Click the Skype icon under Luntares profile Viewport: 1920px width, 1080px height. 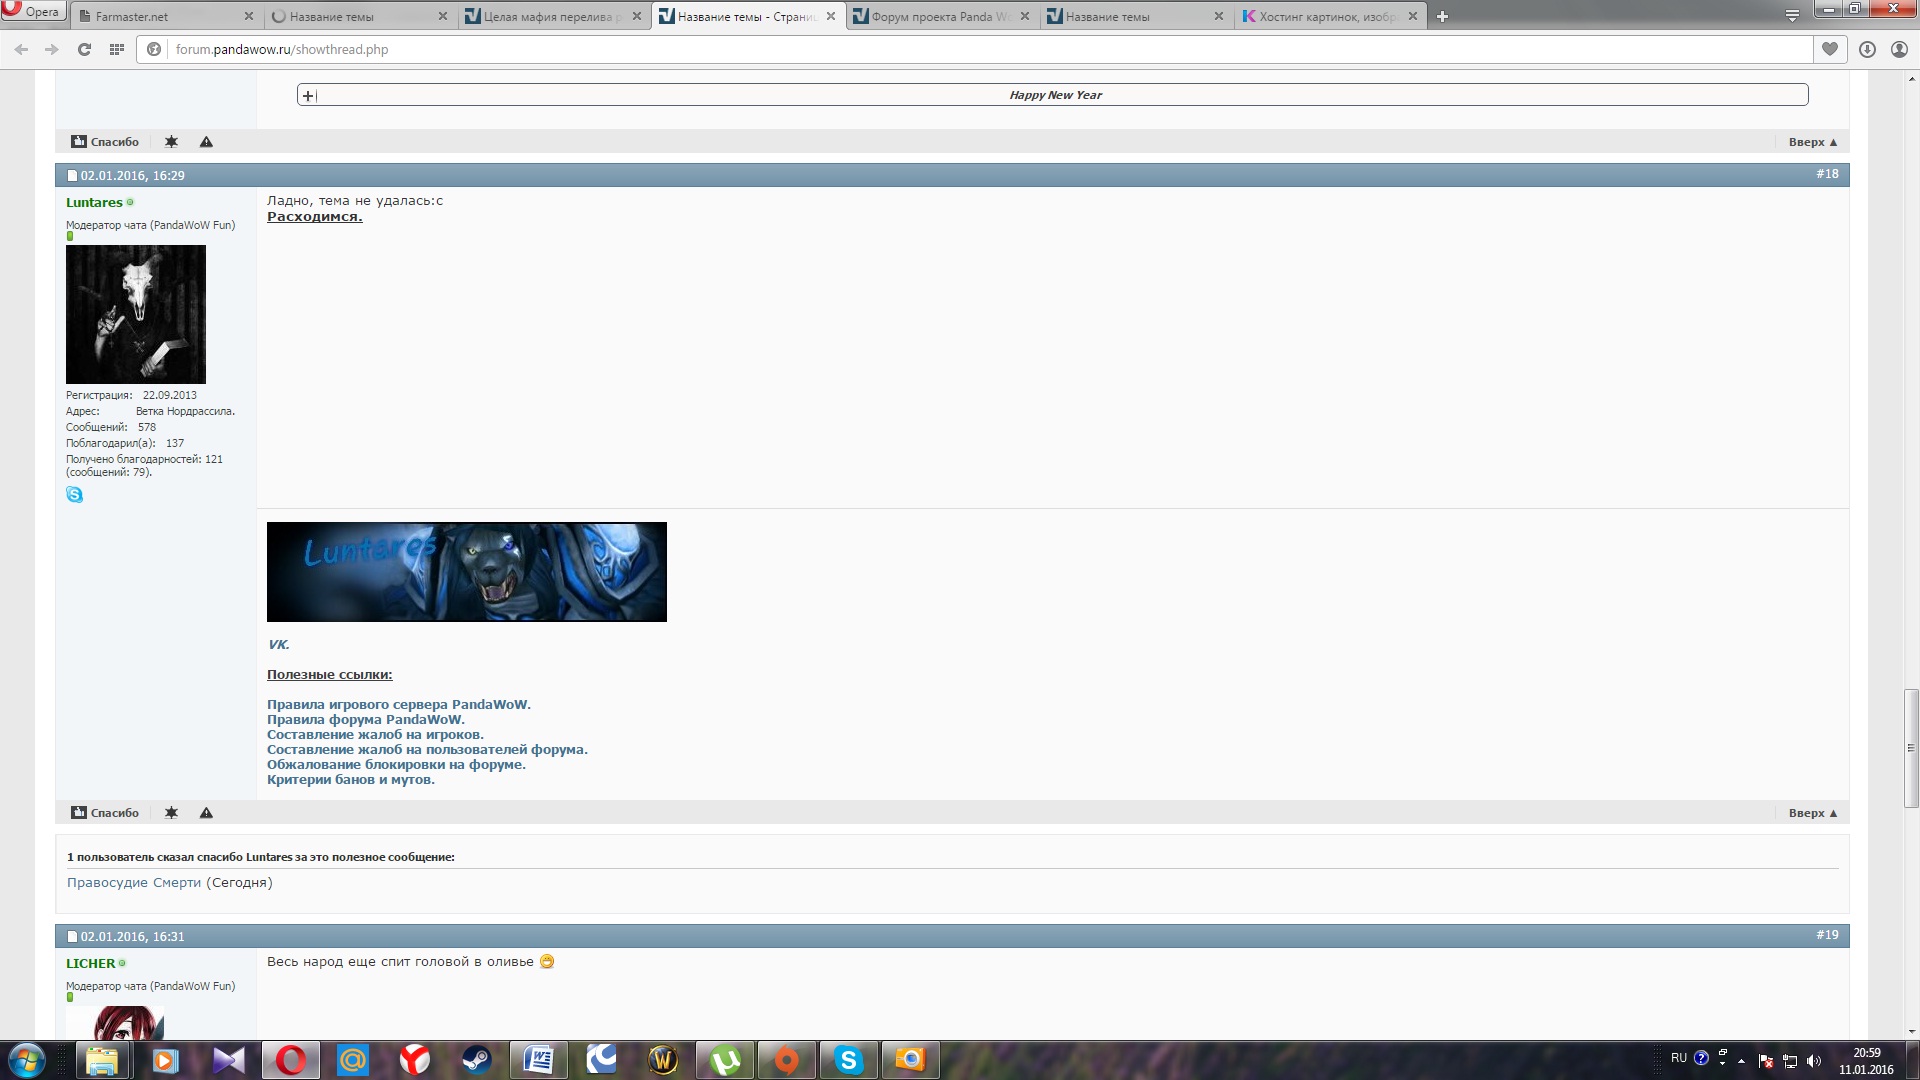(75, 495)
